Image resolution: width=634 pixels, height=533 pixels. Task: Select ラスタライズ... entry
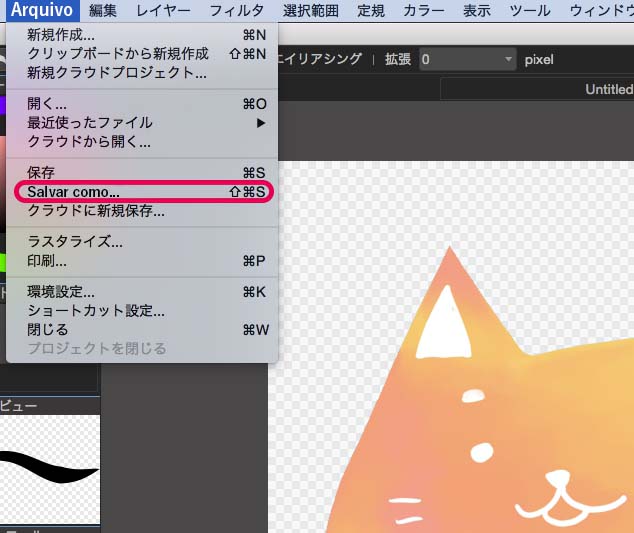(x=142, y=241)
